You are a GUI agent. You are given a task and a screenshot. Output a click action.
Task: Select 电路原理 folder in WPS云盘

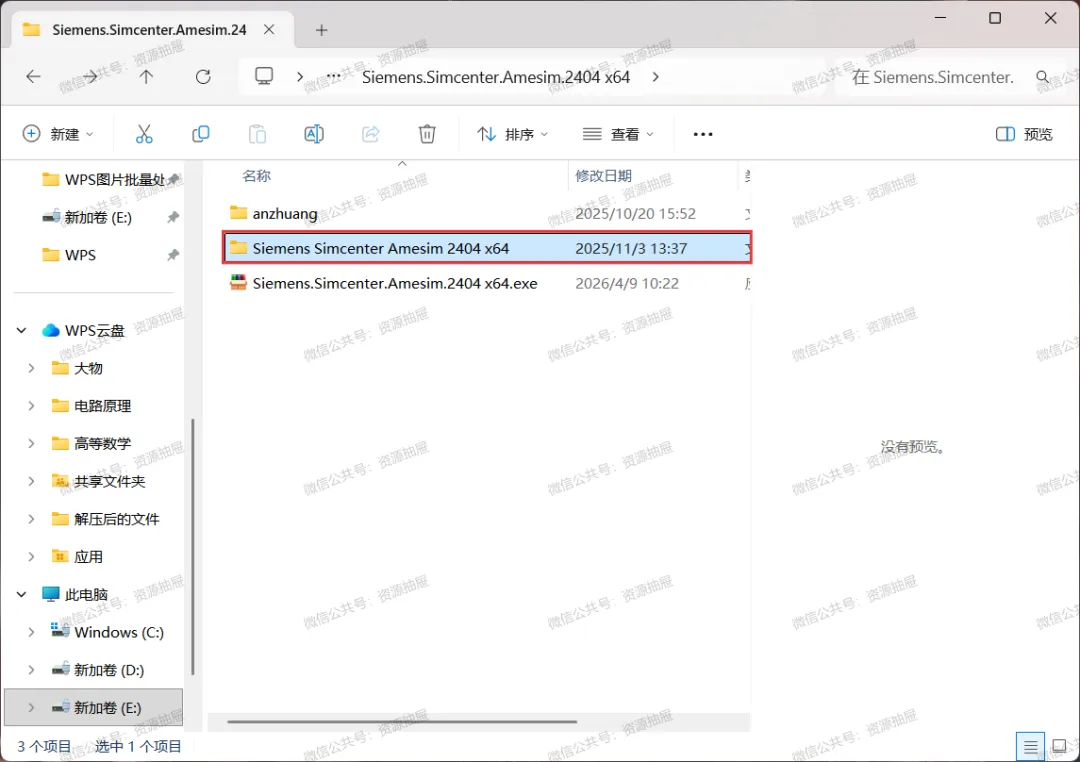click(x=92, y=406)
